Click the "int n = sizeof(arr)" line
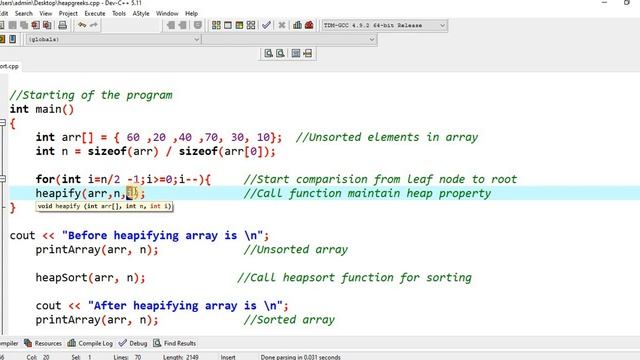 [x=156, y=151]
